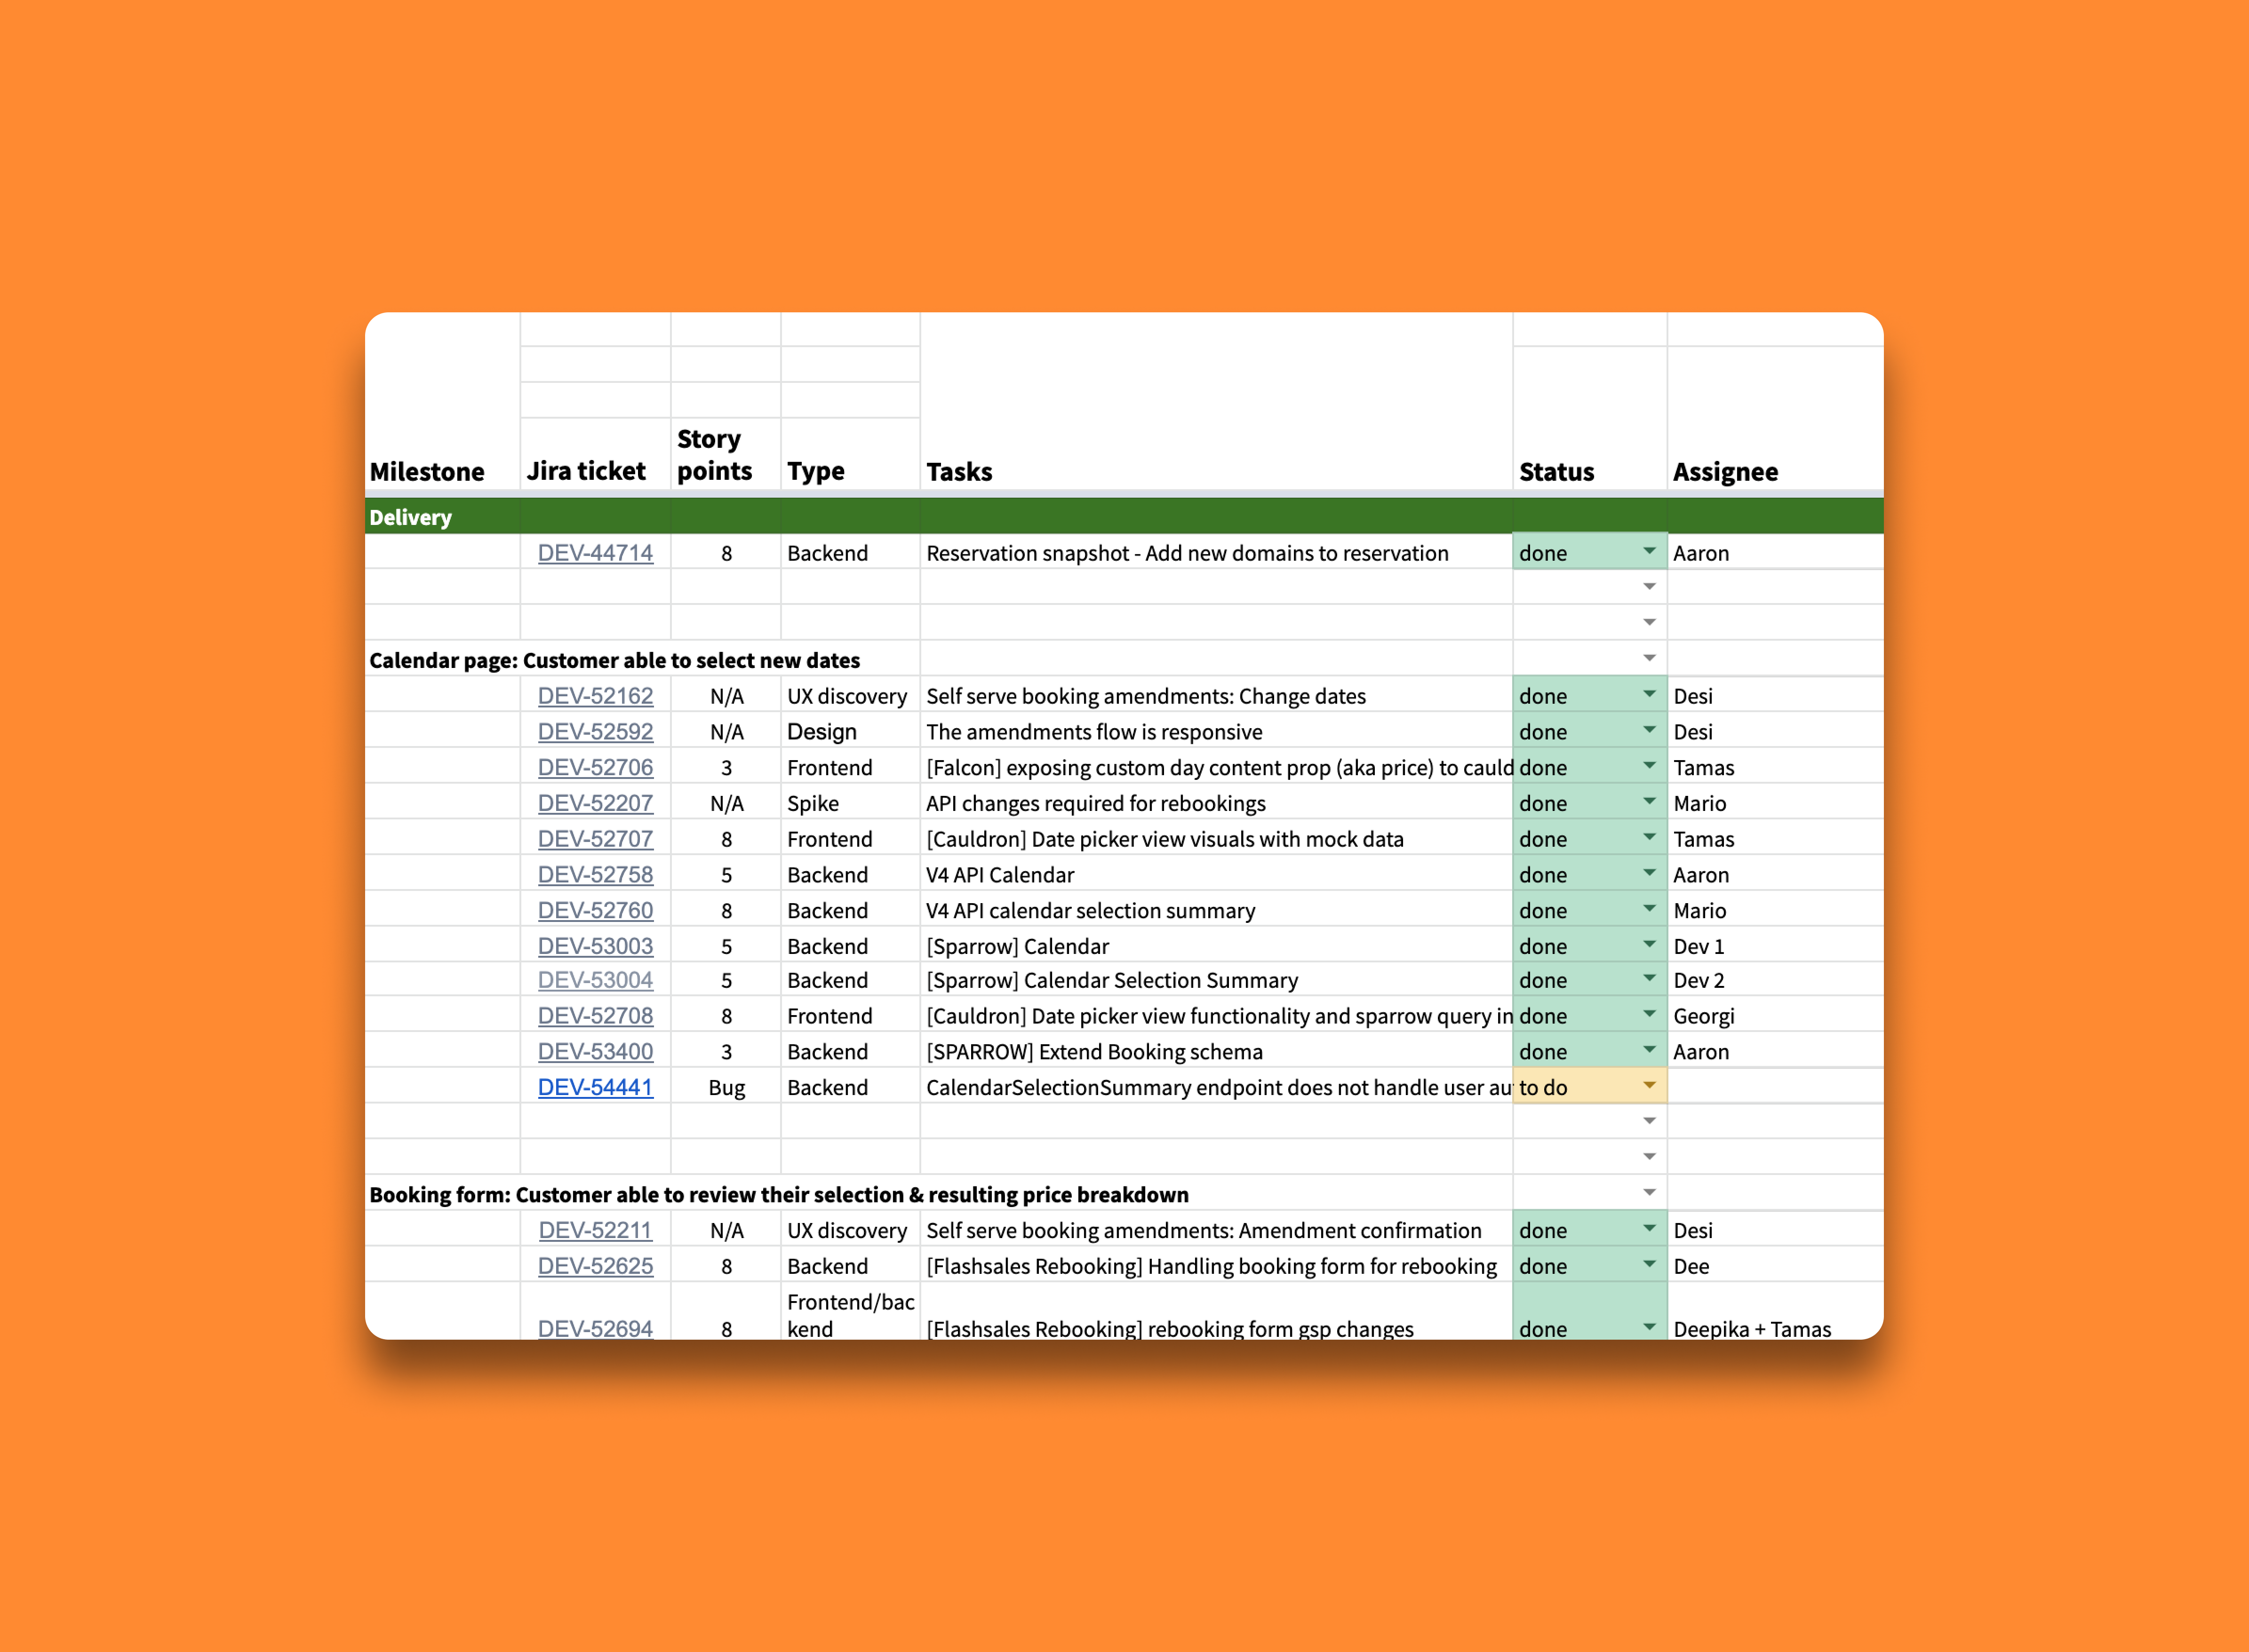The height and width of the screenshot is (1652, 2249).
Task: Click the "Calendar page: Customer able to select new dates" heading
Action: tap(614, 660)
